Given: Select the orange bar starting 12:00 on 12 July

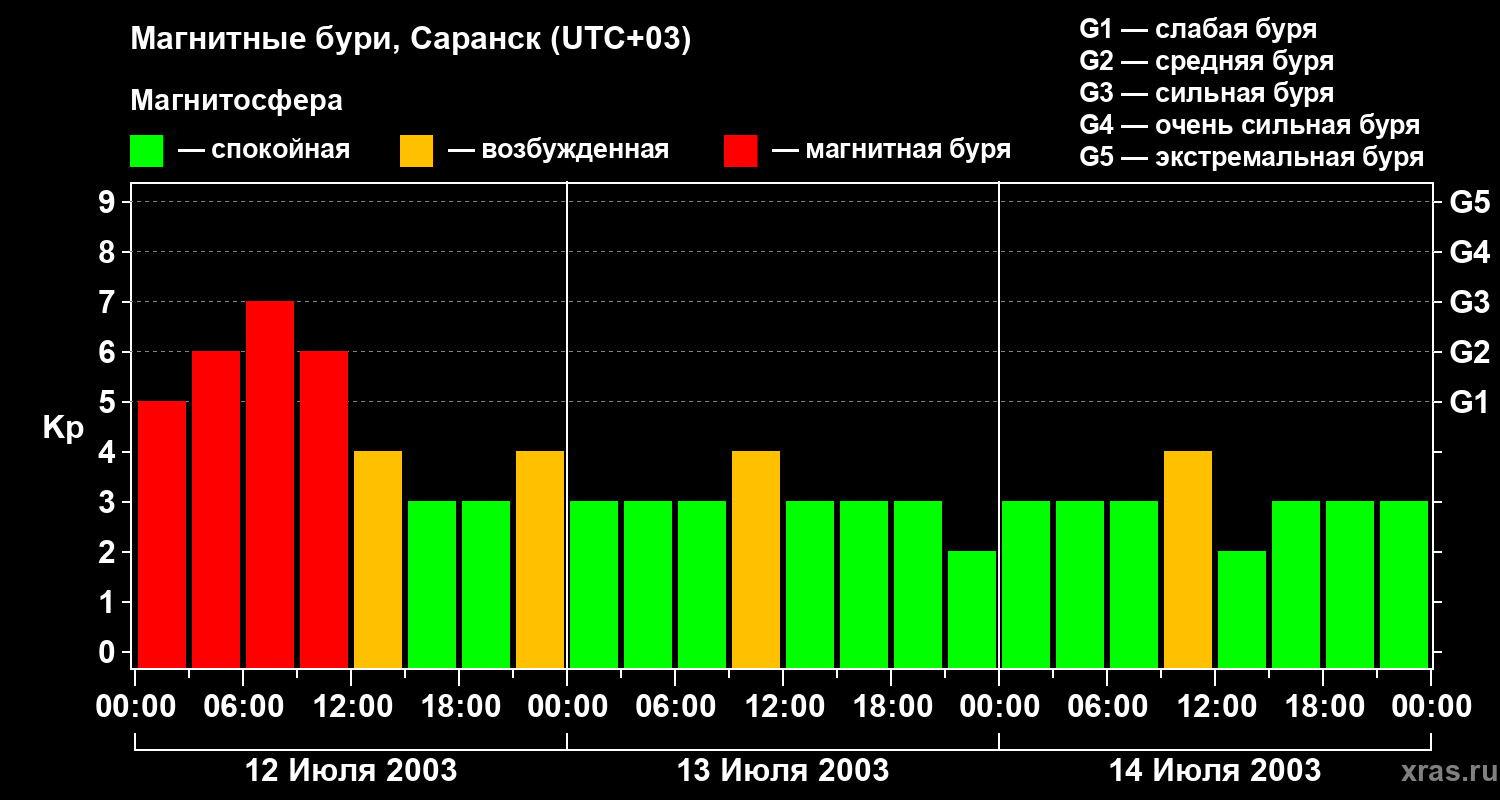Looking at the screenshot, I should pos(378,559).
